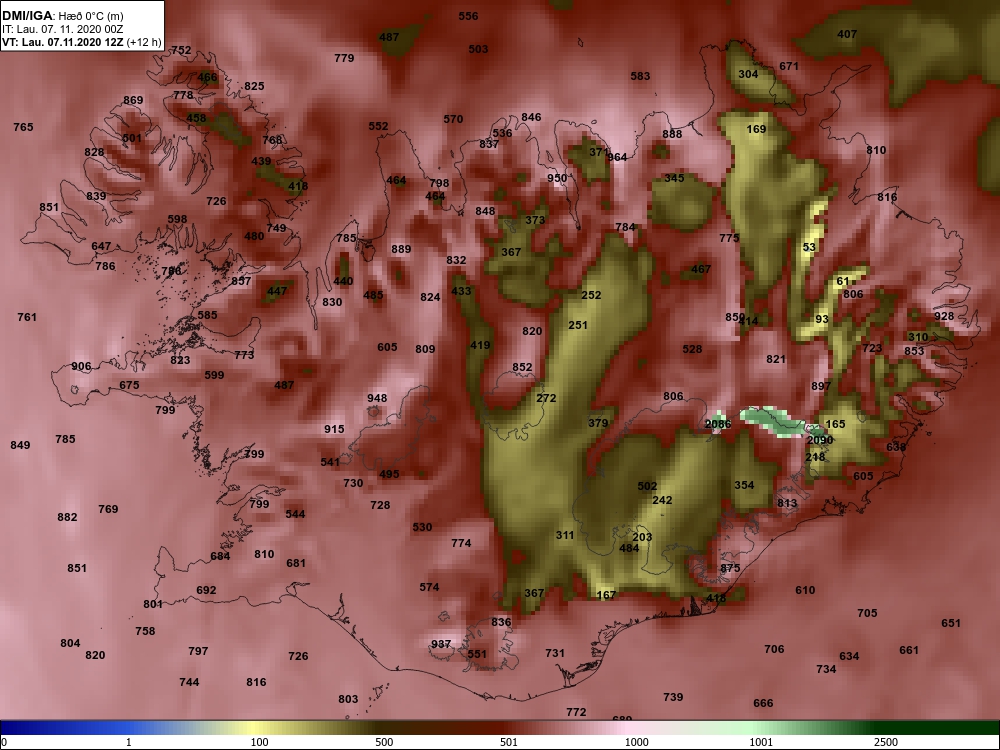1000x750 pixels.
Task: Select legend label '500' under the color scale
Action: point(385,742)
